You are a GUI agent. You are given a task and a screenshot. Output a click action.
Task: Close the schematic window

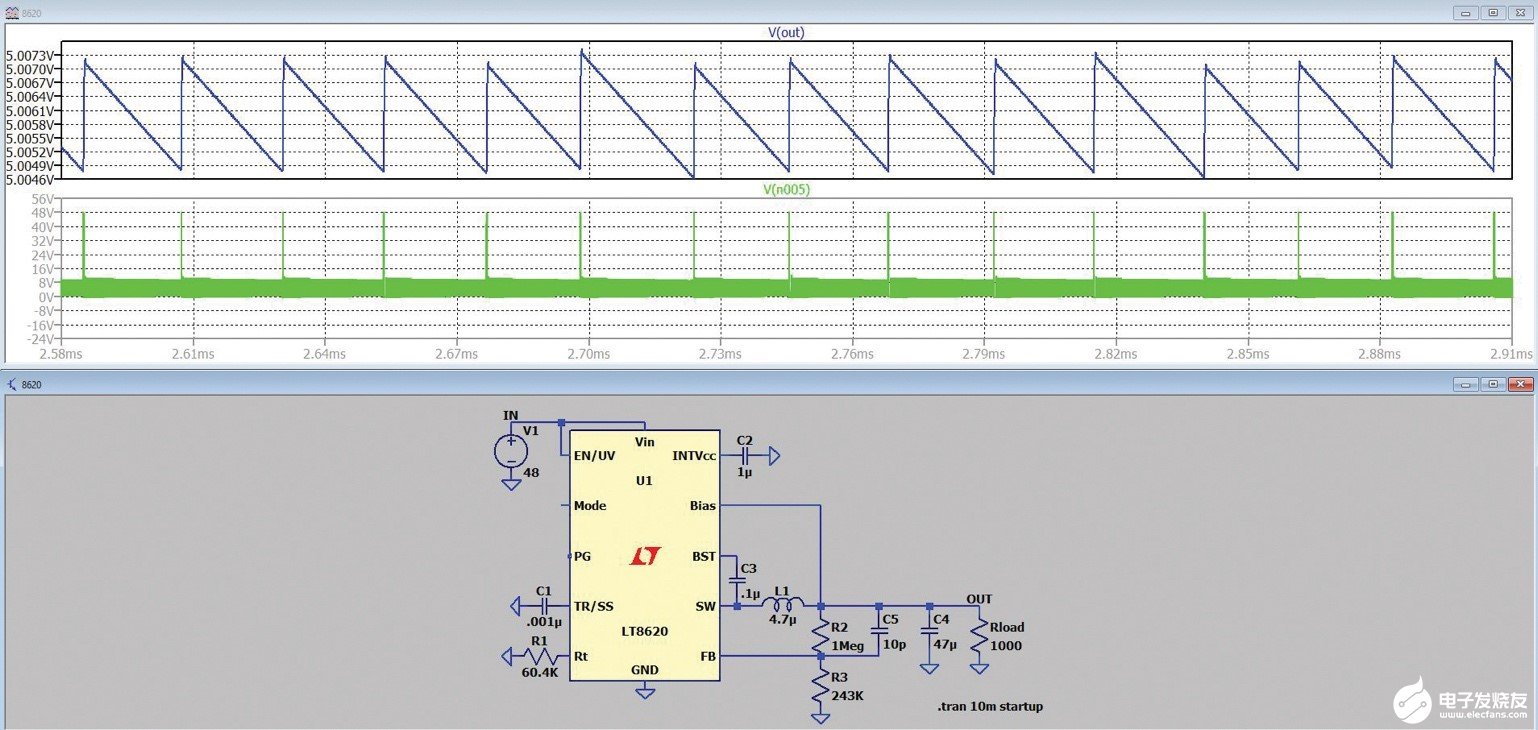click(x=1520, y=384)
